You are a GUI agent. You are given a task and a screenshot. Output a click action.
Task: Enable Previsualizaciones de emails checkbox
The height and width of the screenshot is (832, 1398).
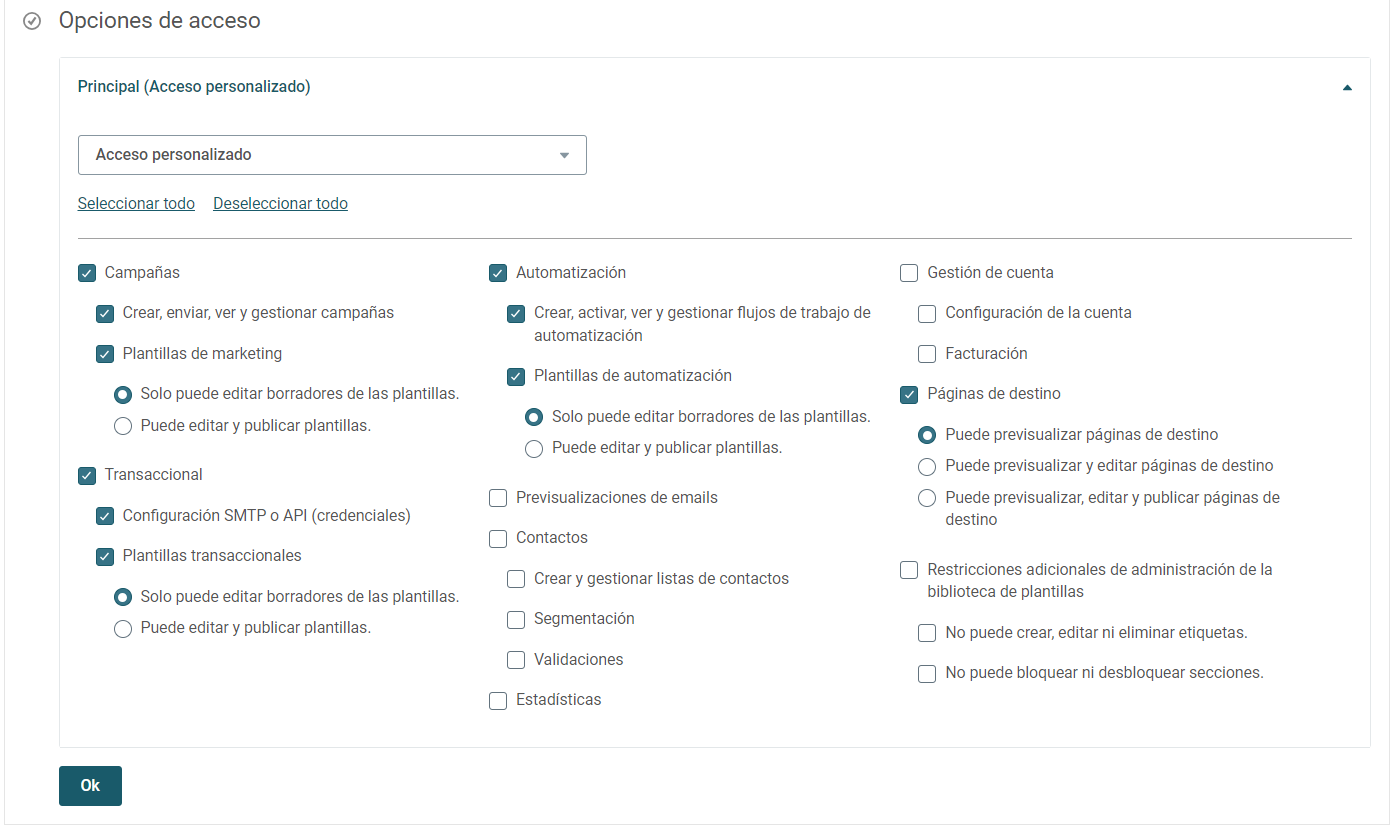[x=498, y=498]
